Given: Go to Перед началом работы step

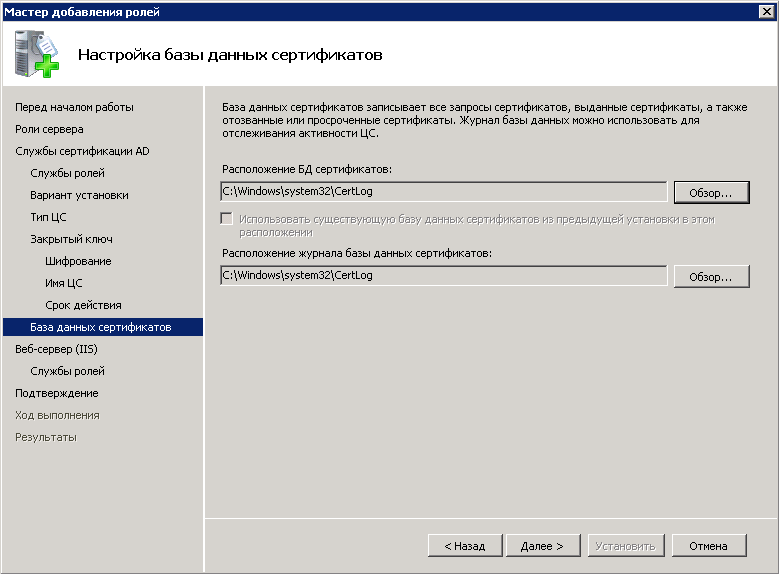Looking at the screenshot, I should click(x=74, y=107).
